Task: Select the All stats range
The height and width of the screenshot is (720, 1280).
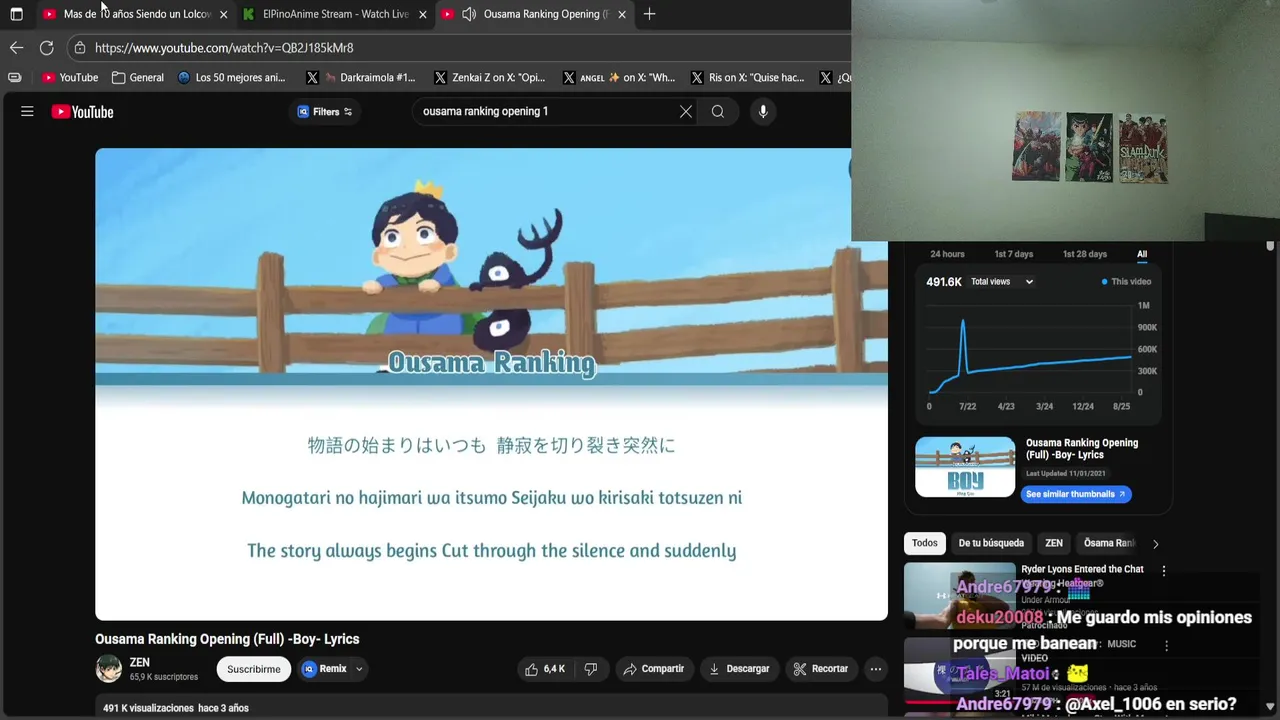Action: pos(1142,254)
